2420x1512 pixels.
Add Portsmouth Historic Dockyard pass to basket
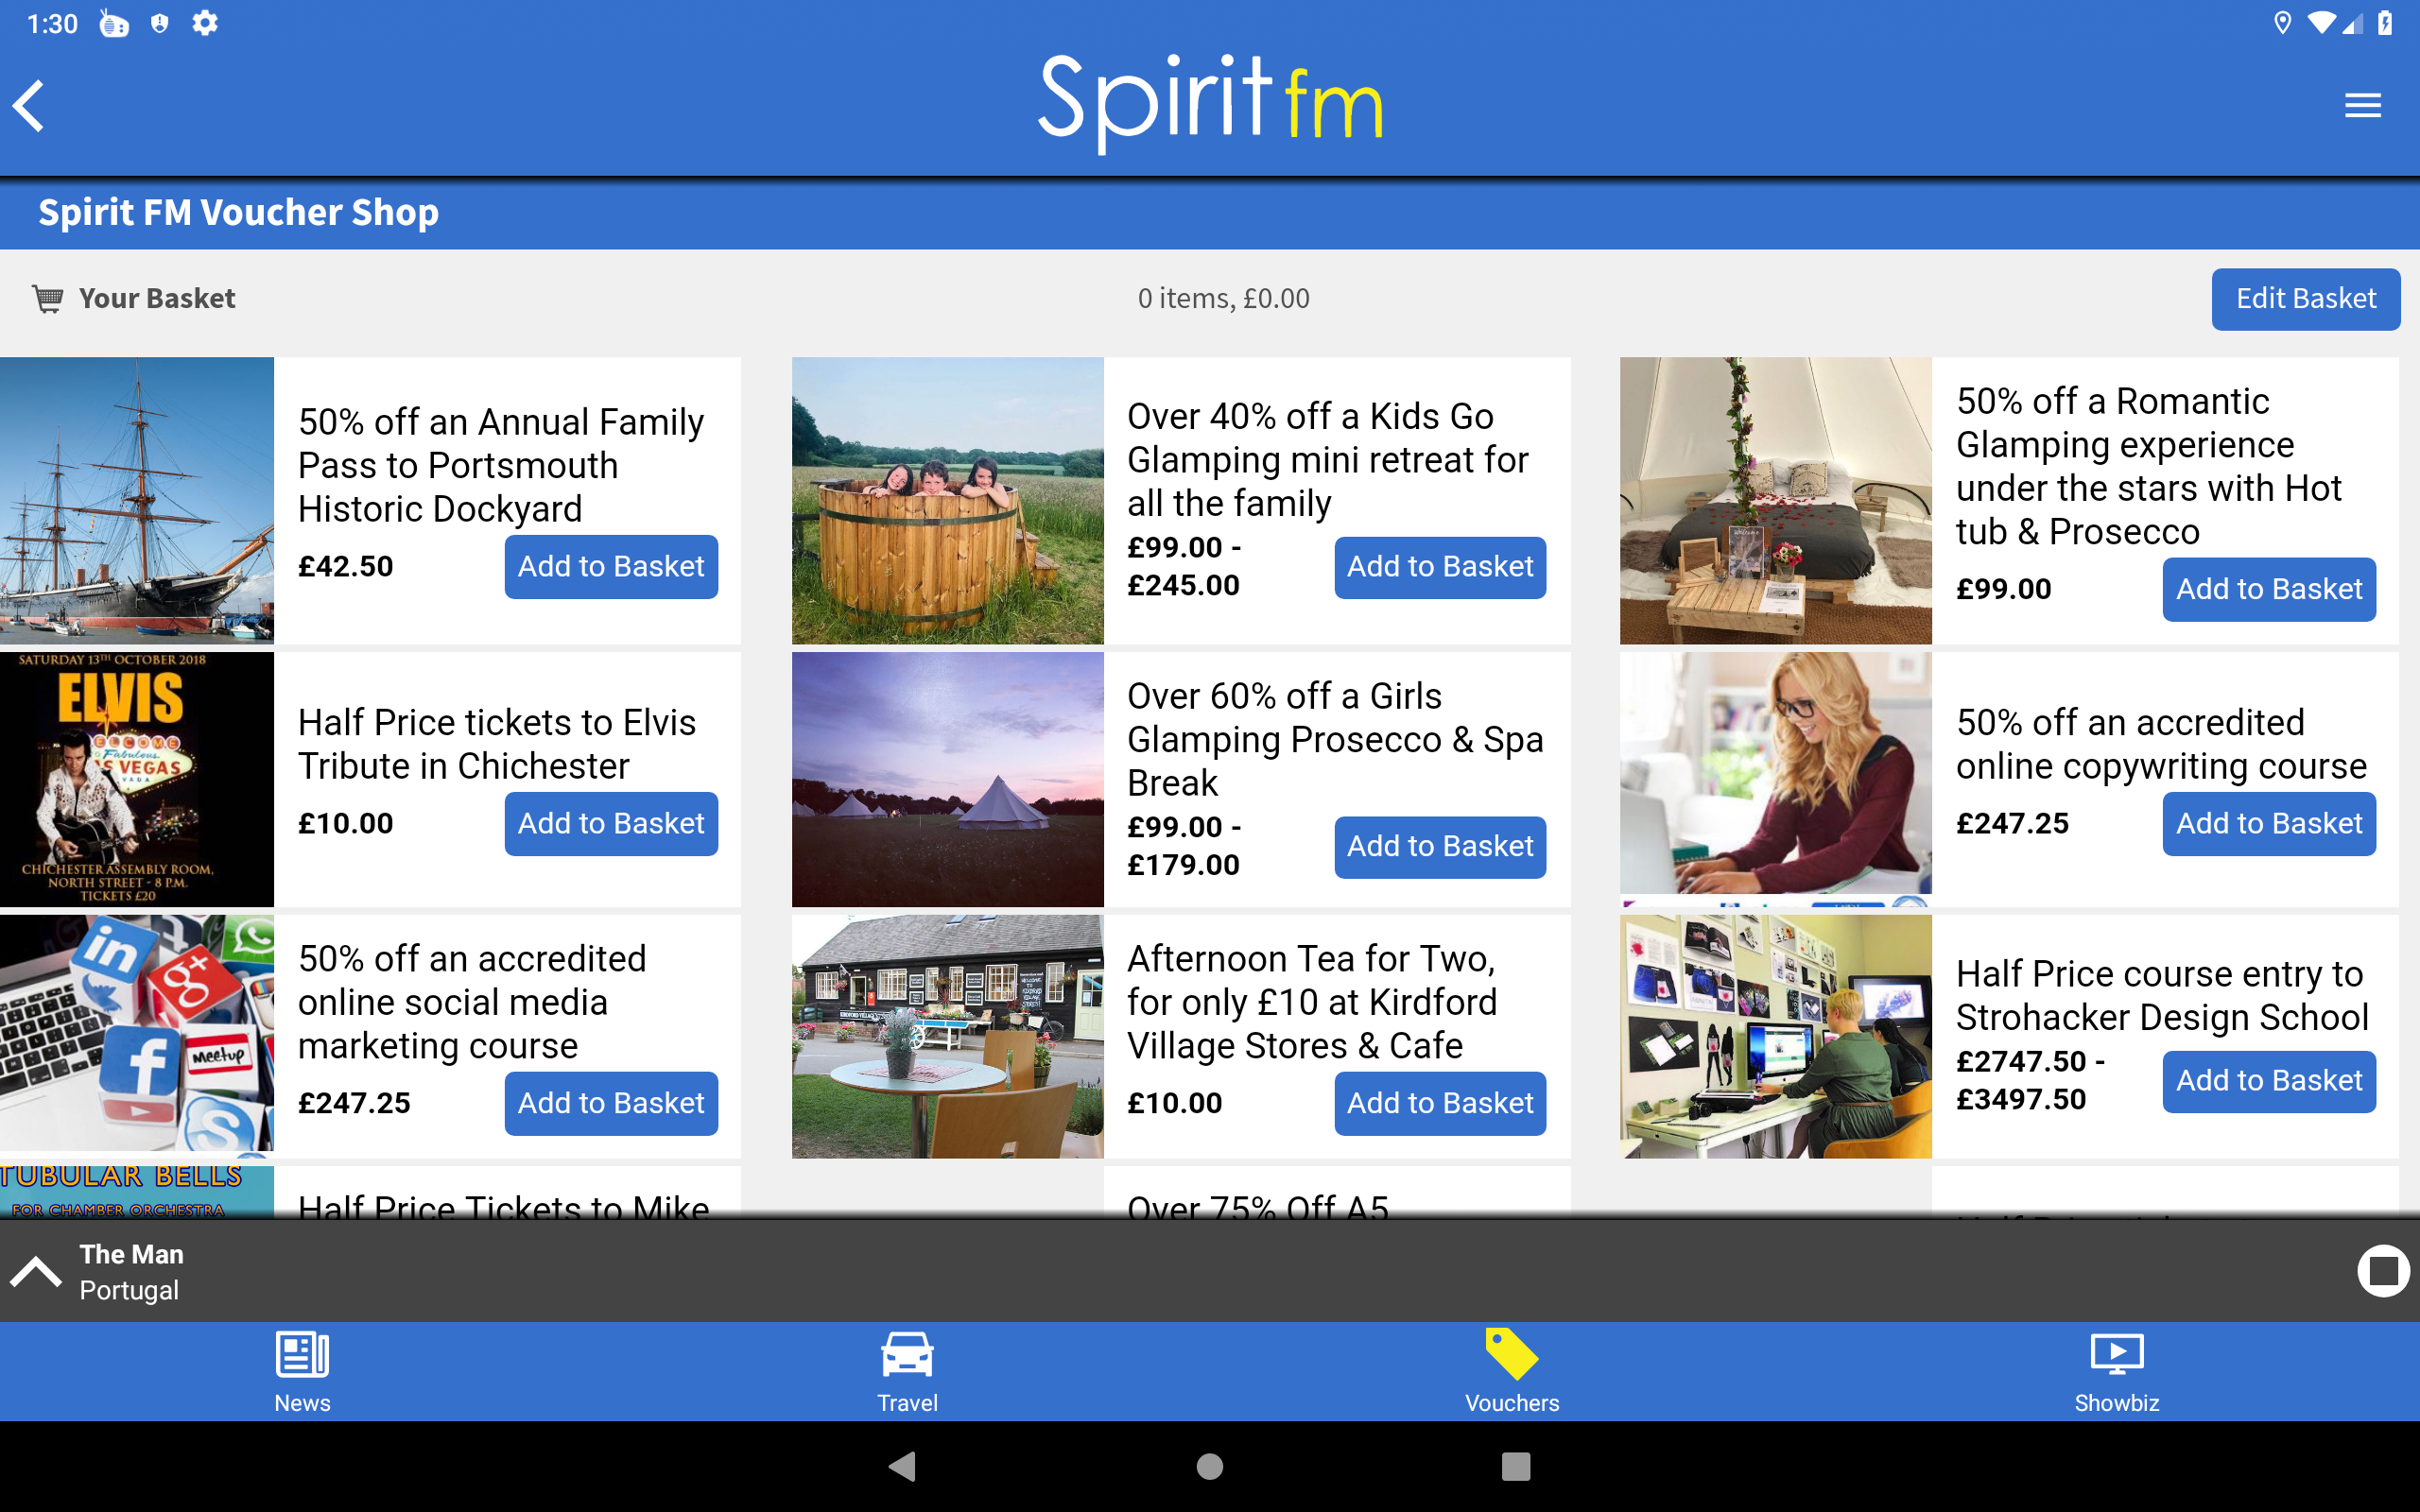pyautogui.click(x=610, y=566)
